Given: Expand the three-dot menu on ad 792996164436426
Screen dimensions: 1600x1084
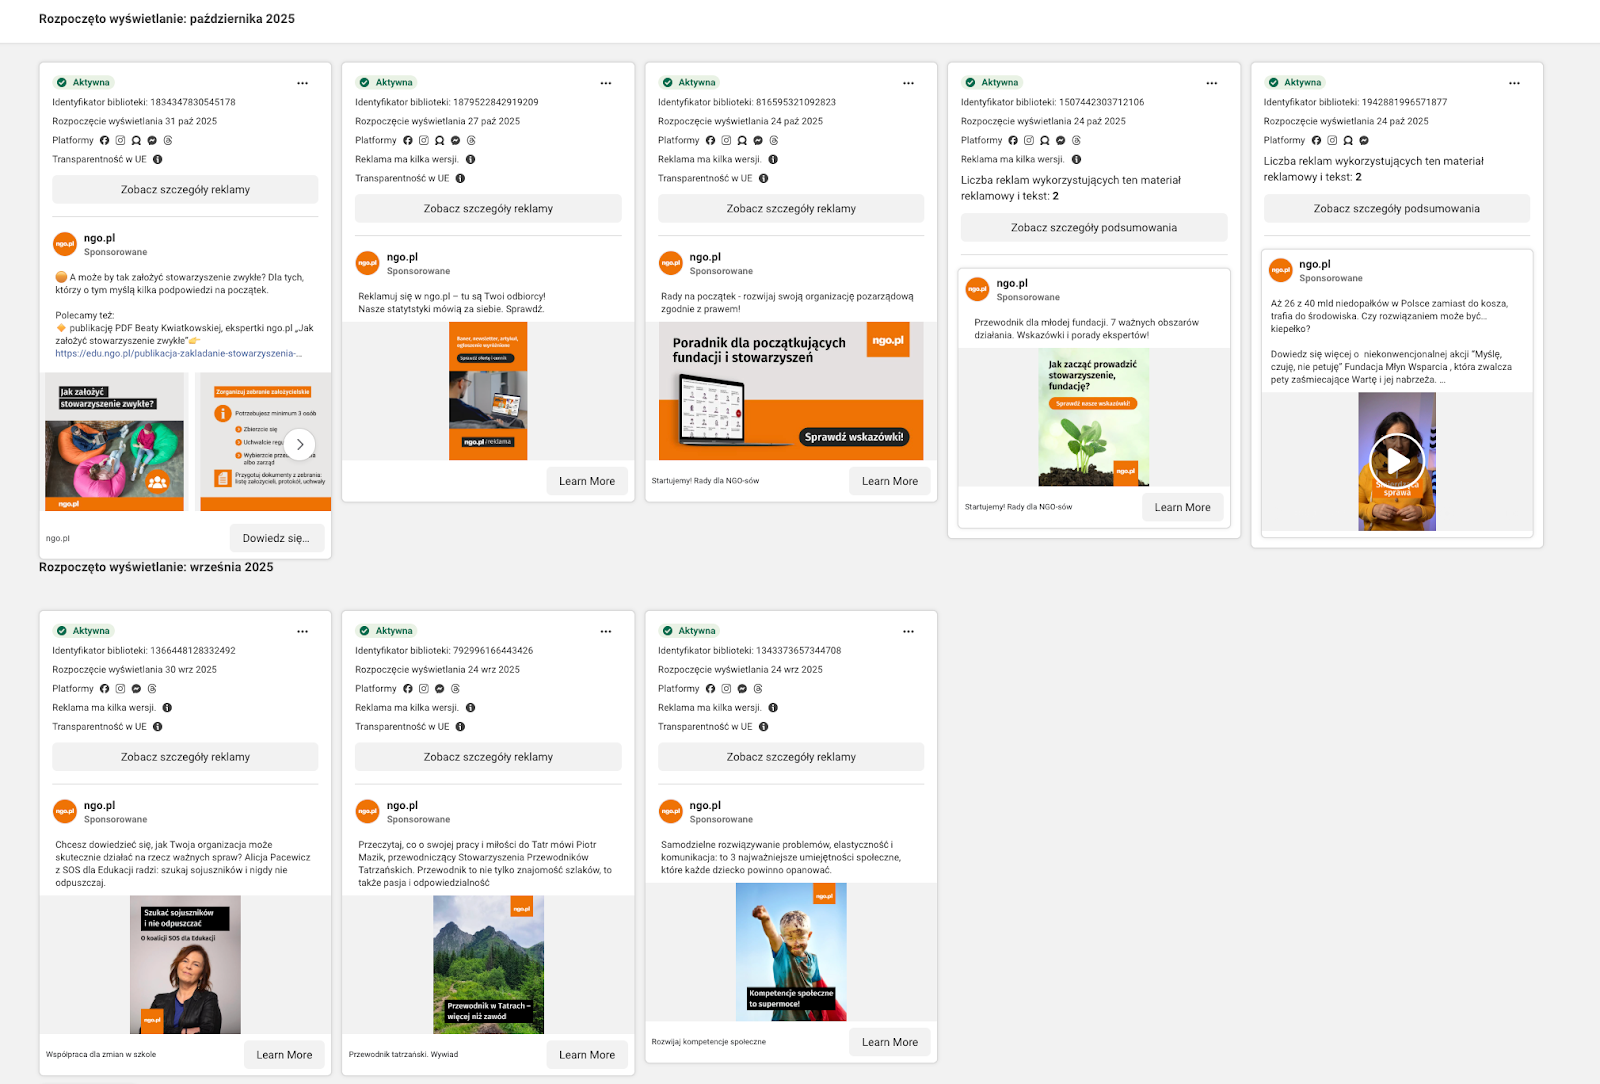Looking at the screenshot, I should 605,631.
